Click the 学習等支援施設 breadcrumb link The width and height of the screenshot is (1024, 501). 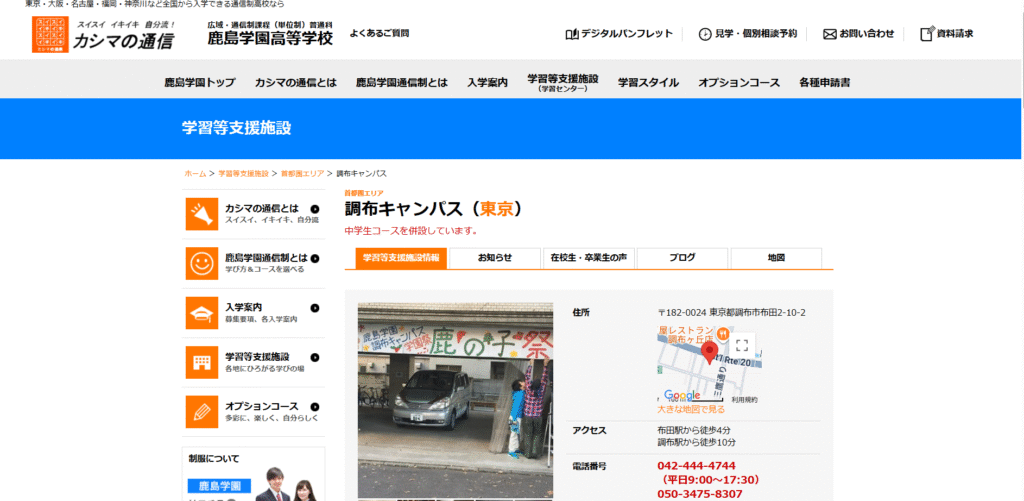coord(244,174)
